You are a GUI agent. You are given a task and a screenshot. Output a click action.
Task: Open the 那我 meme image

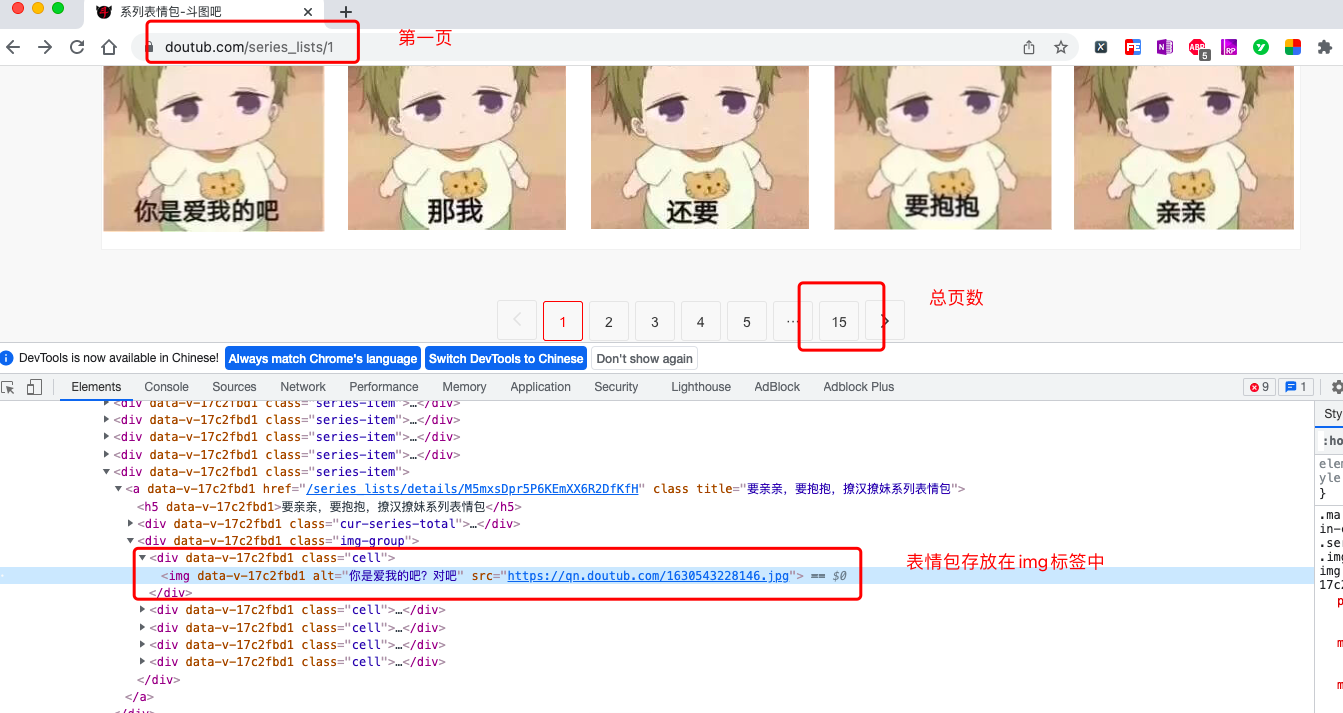coord(457,148)
